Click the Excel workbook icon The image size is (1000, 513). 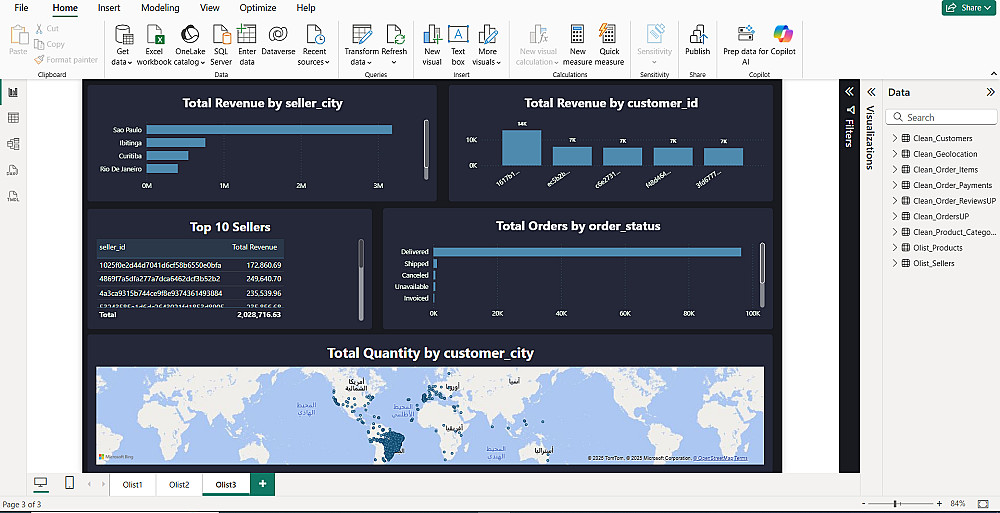154,35
